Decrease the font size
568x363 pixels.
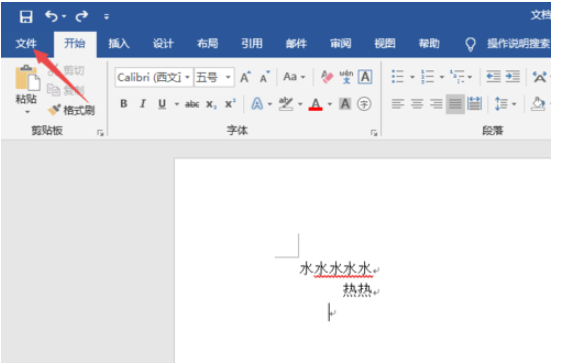265,77
